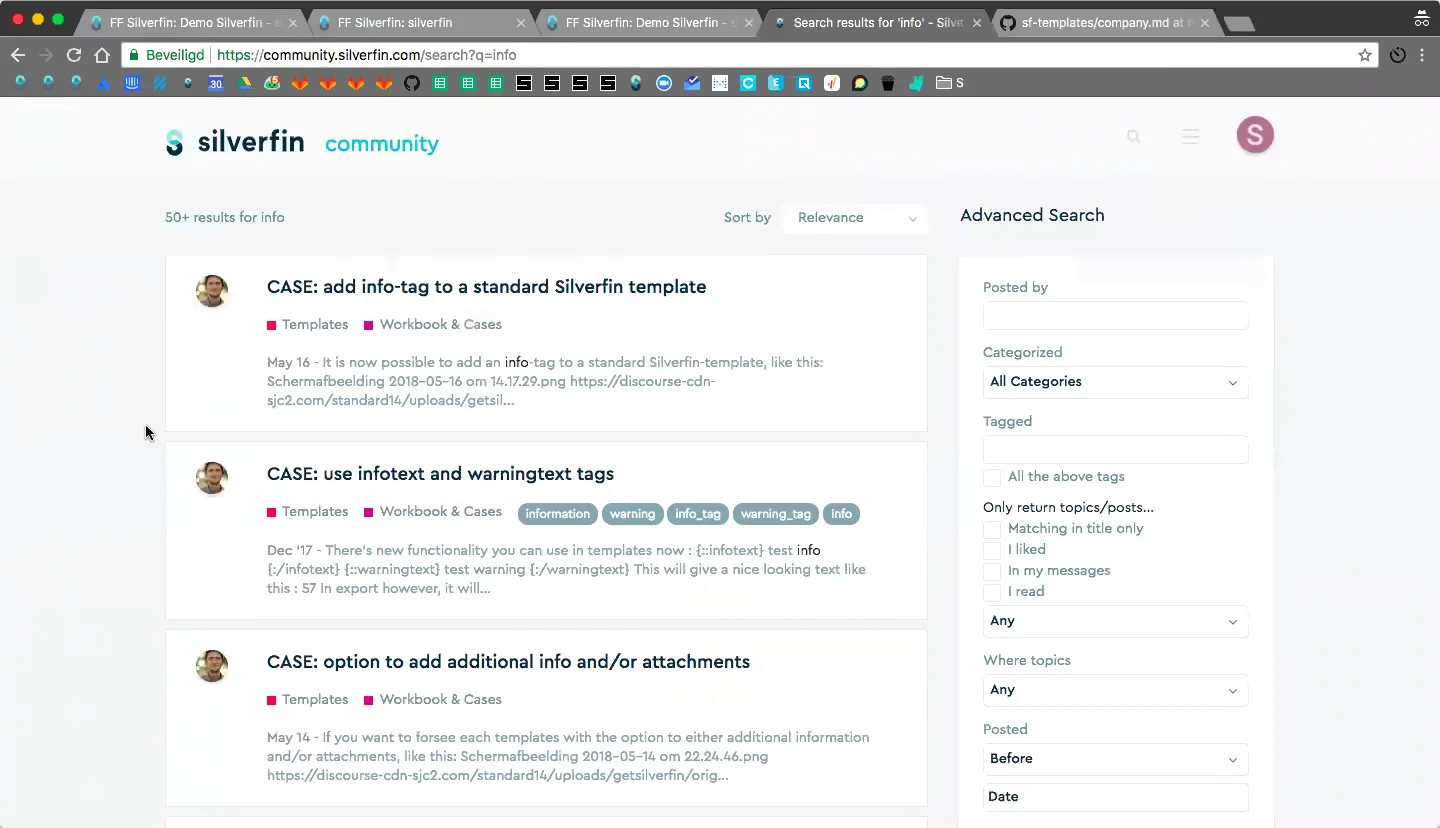Select the warning tag
The height and width of the screenshot is (828, 1440).
[632, 514]
